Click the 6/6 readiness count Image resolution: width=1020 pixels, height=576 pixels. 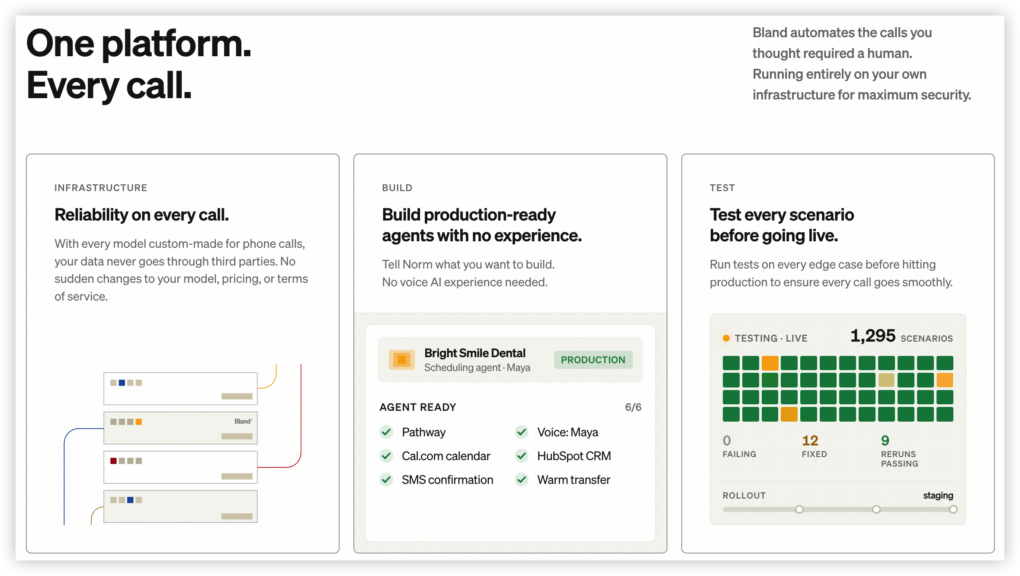(x=633, y=407)
